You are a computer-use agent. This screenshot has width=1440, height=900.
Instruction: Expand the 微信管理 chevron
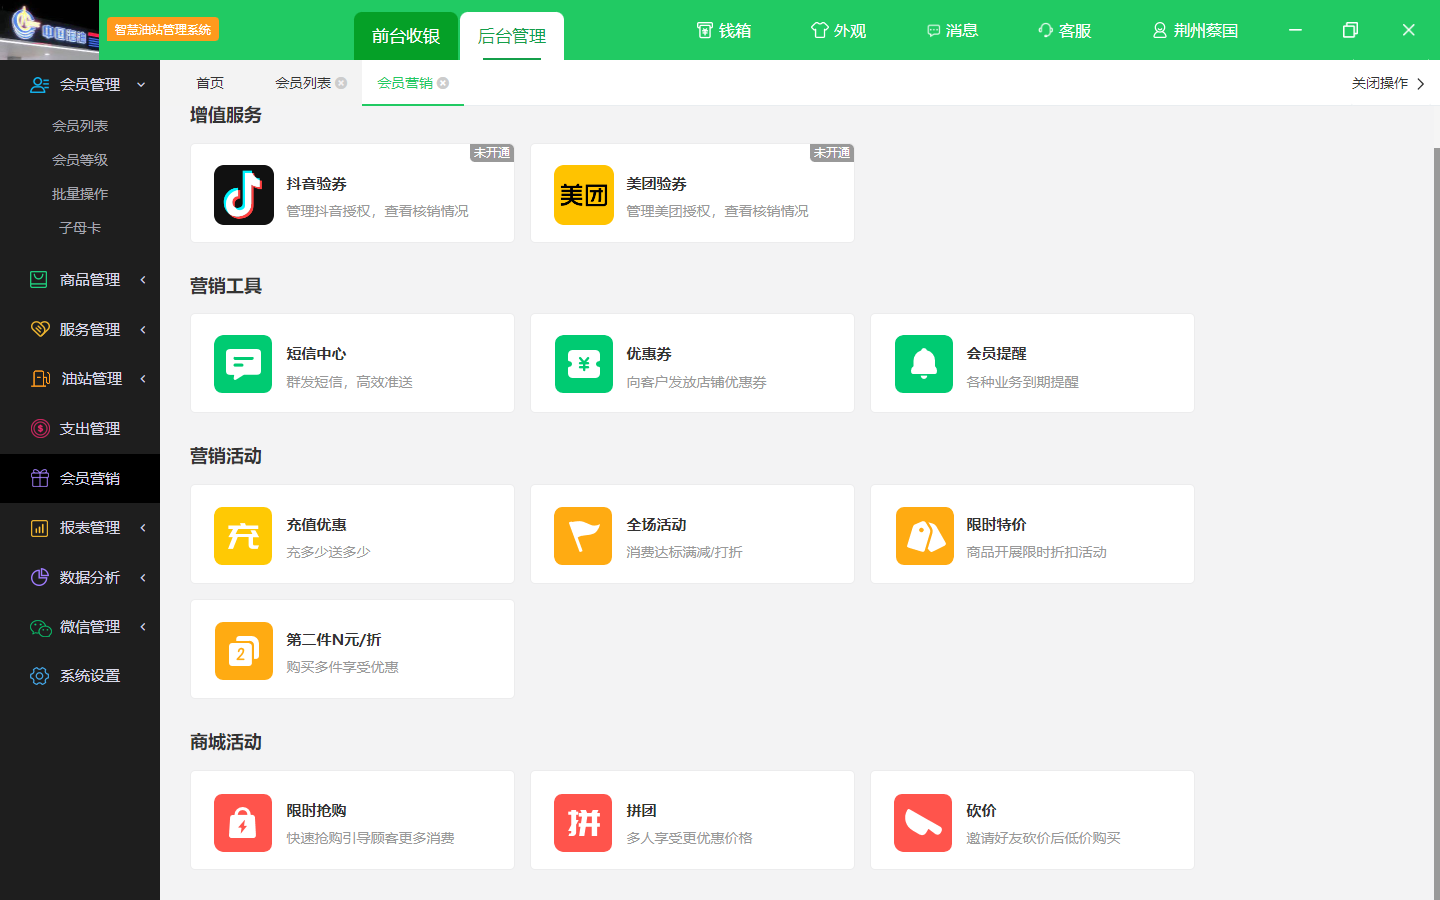[x=143, y=626]
